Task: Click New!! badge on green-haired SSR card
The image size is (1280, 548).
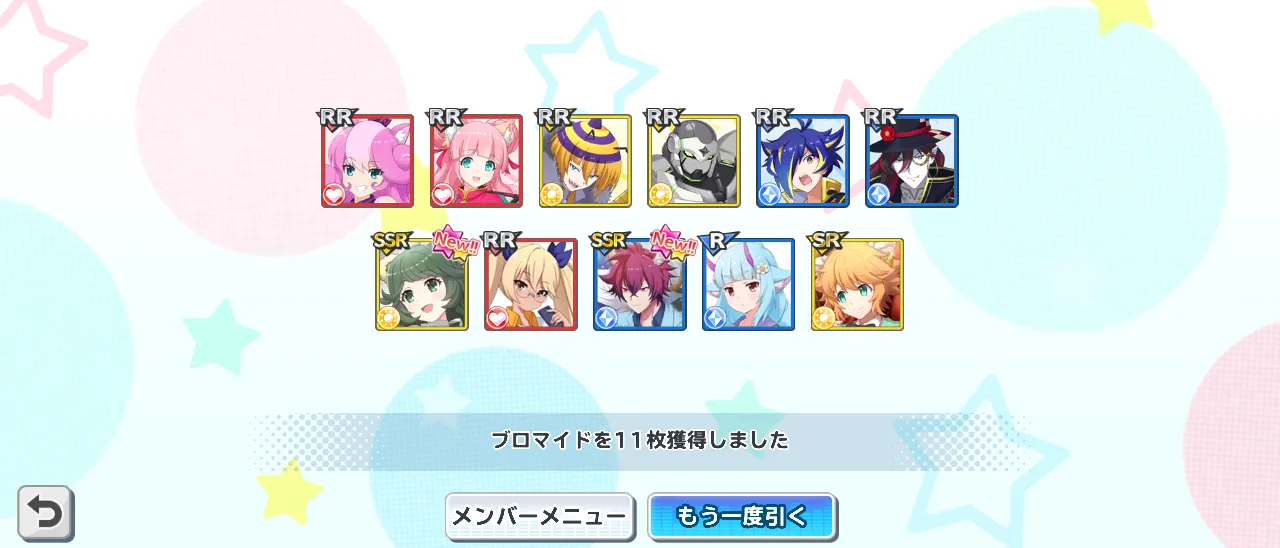Action: (x=455, y=241)
